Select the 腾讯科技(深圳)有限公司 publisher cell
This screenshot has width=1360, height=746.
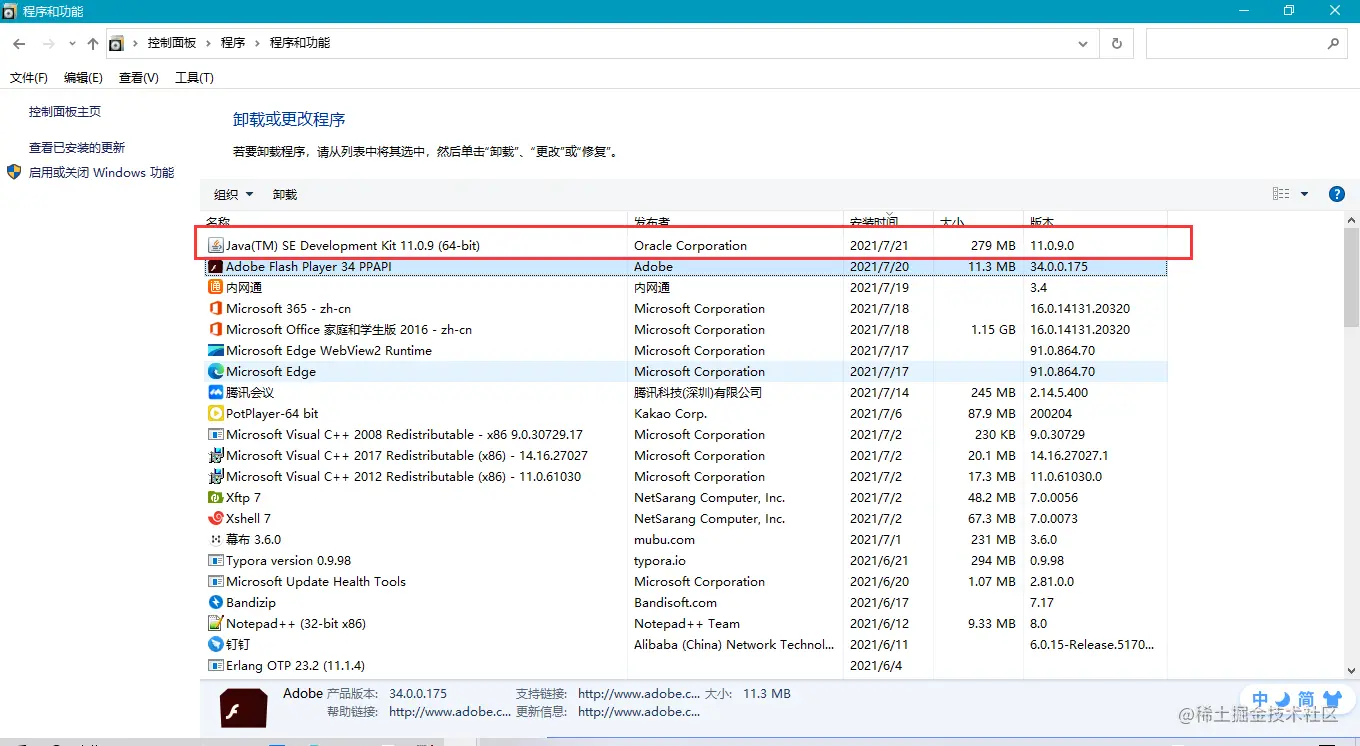[x=698, y=393]
